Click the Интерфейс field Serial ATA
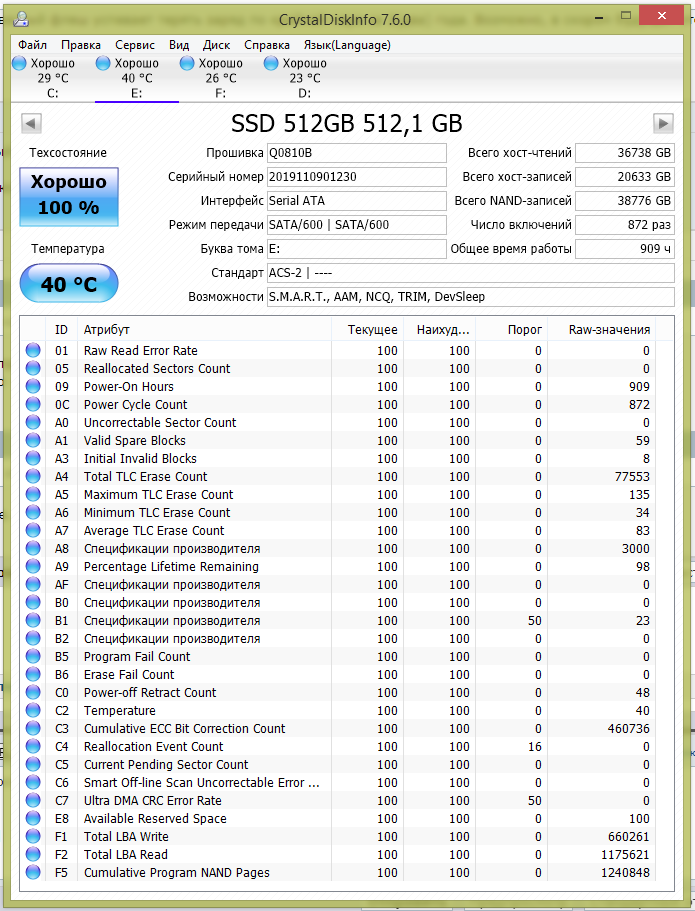 click(357, 200)
